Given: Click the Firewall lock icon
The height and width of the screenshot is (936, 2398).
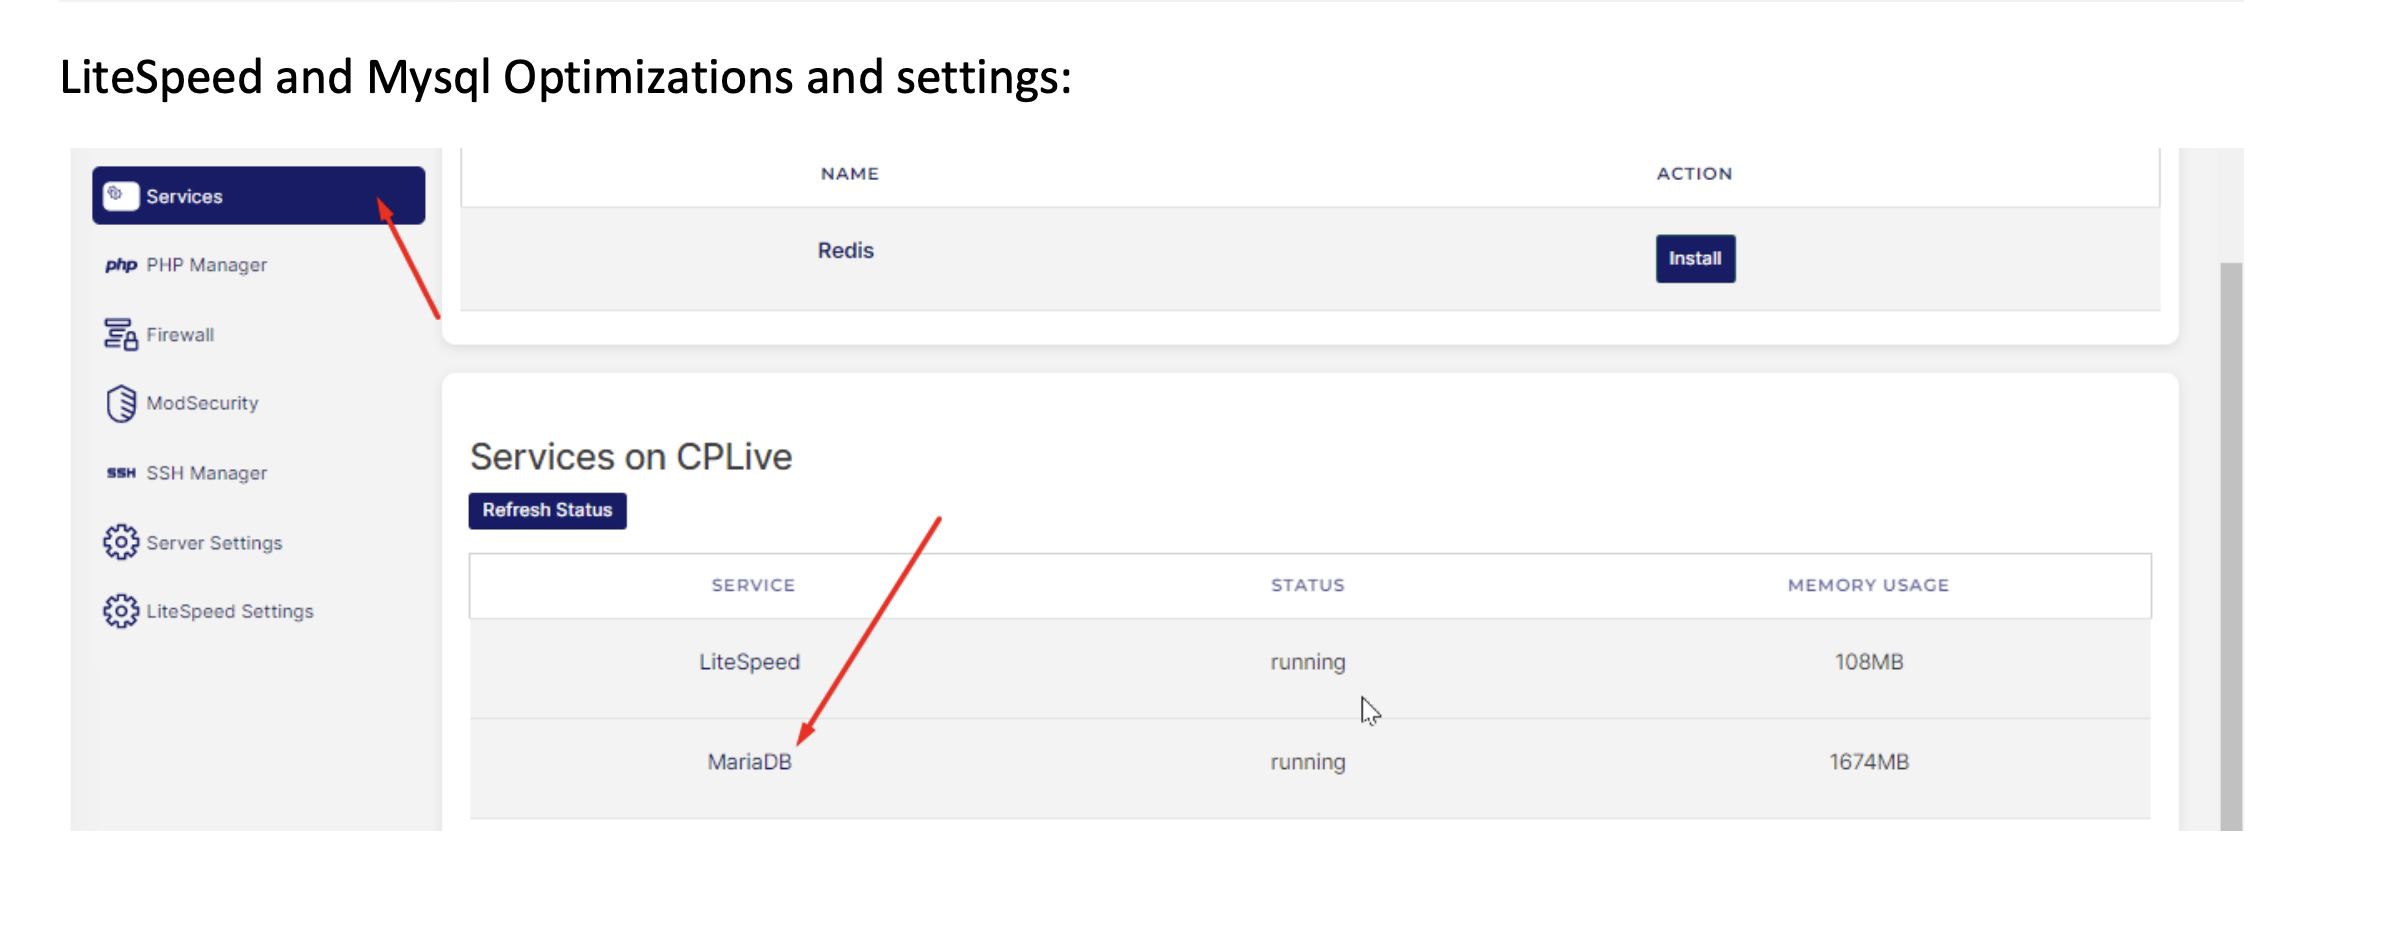Looking at the screenshot, I should [120, 335].
